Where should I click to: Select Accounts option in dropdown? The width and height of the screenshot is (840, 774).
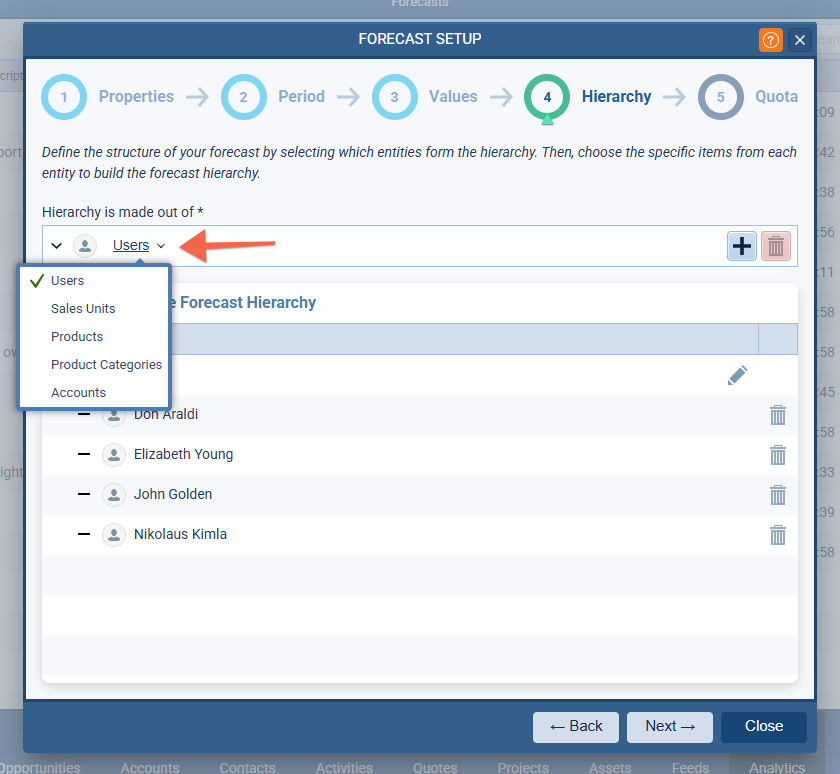(78, 393)
